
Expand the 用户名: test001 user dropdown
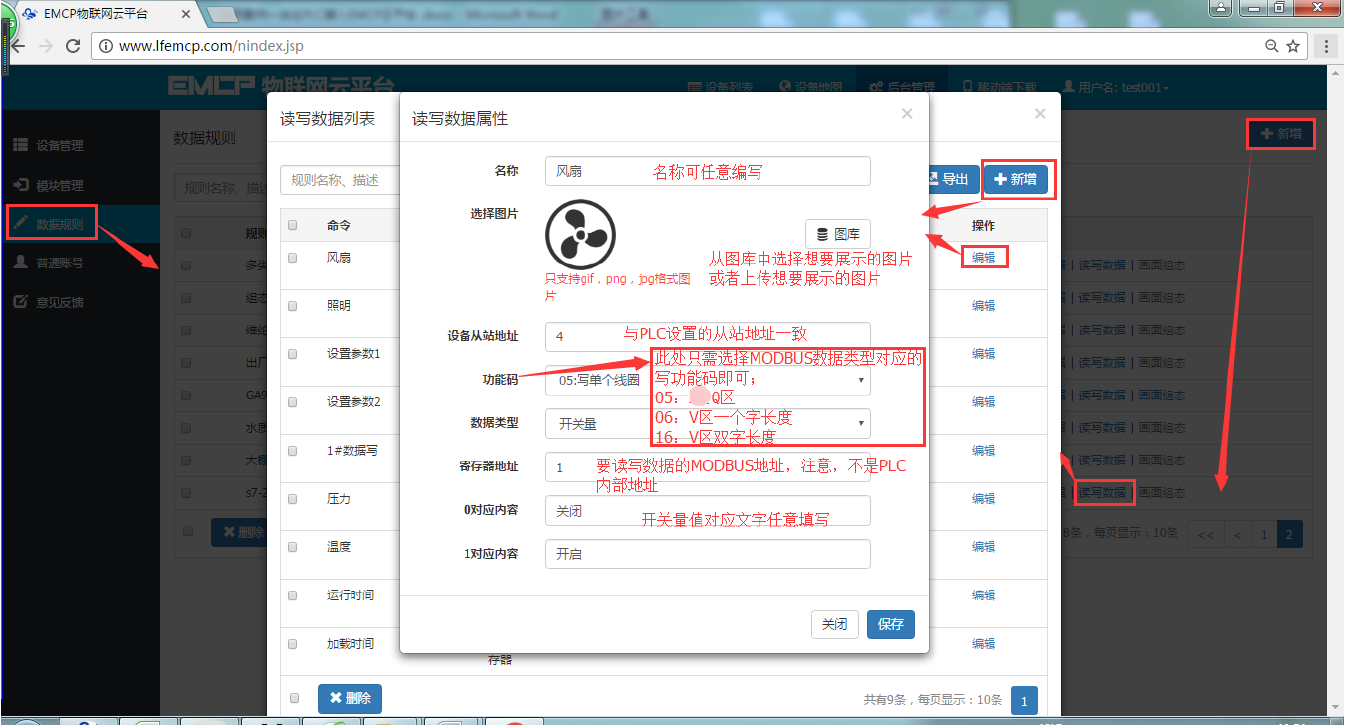(1115, 87)
